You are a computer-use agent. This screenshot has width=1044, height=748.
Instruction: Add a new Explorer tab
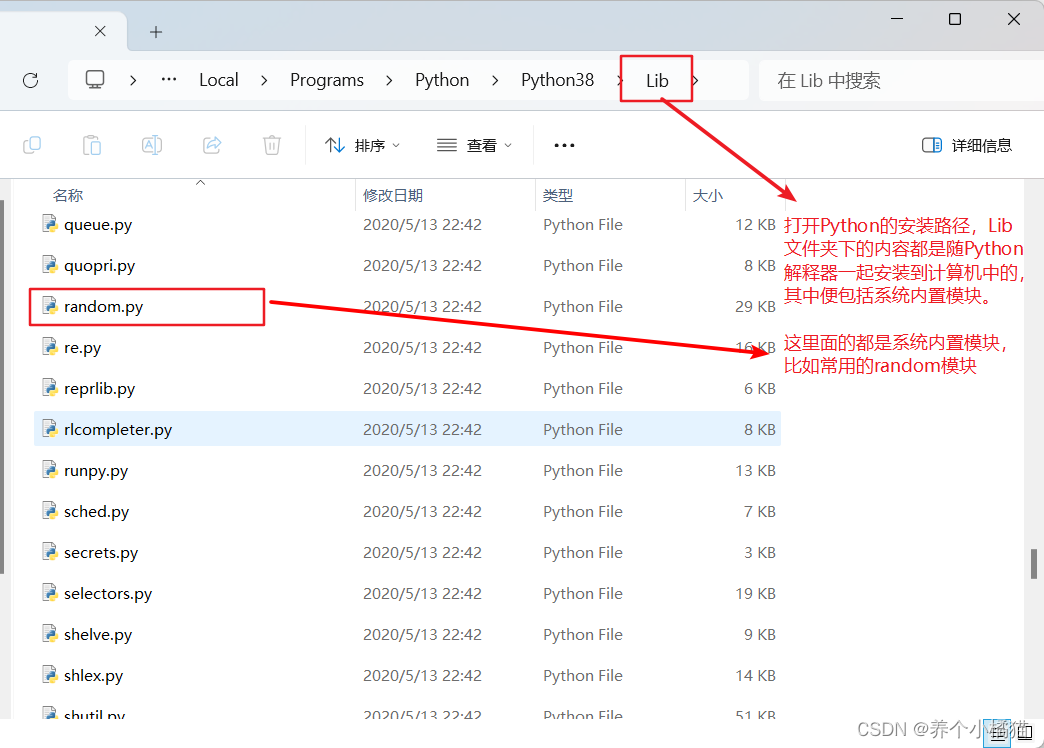tap(156, 32)
